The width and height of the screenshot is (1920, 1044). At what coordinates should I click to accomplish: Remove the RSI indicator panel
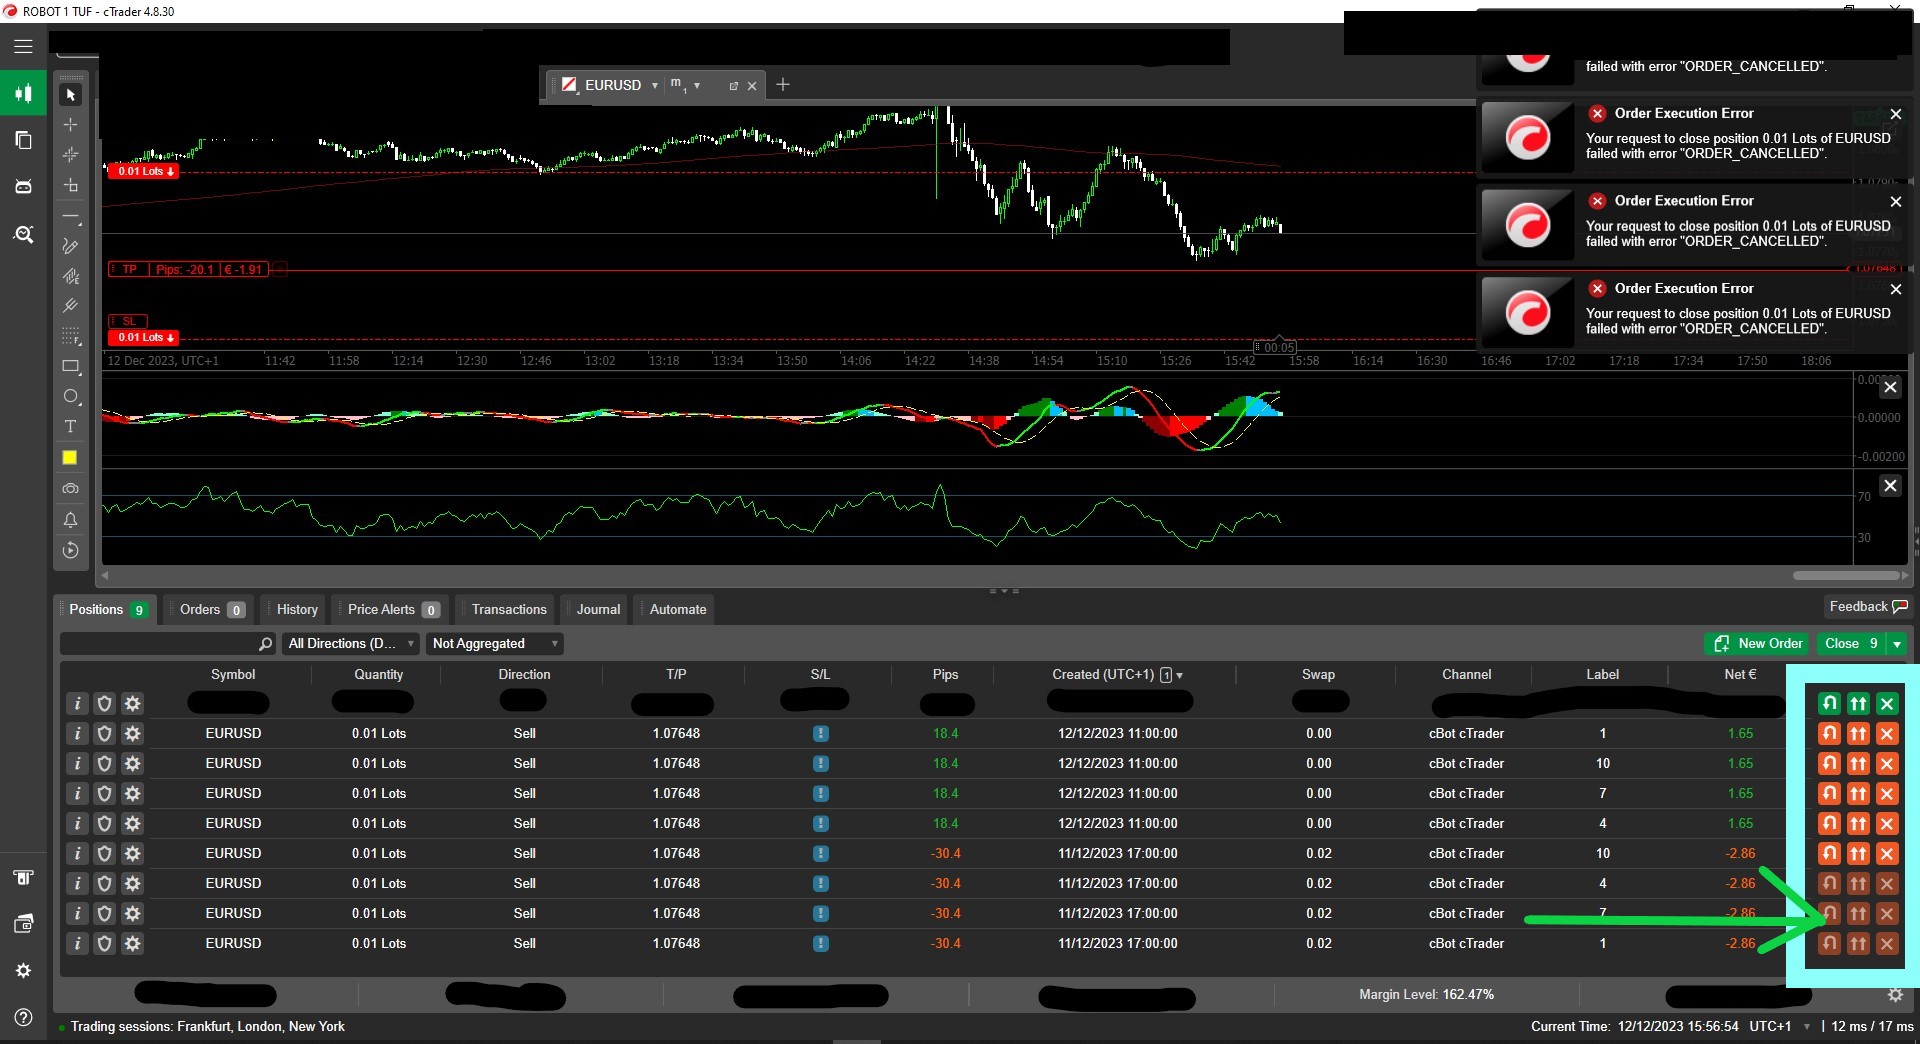click(1890, 486)
